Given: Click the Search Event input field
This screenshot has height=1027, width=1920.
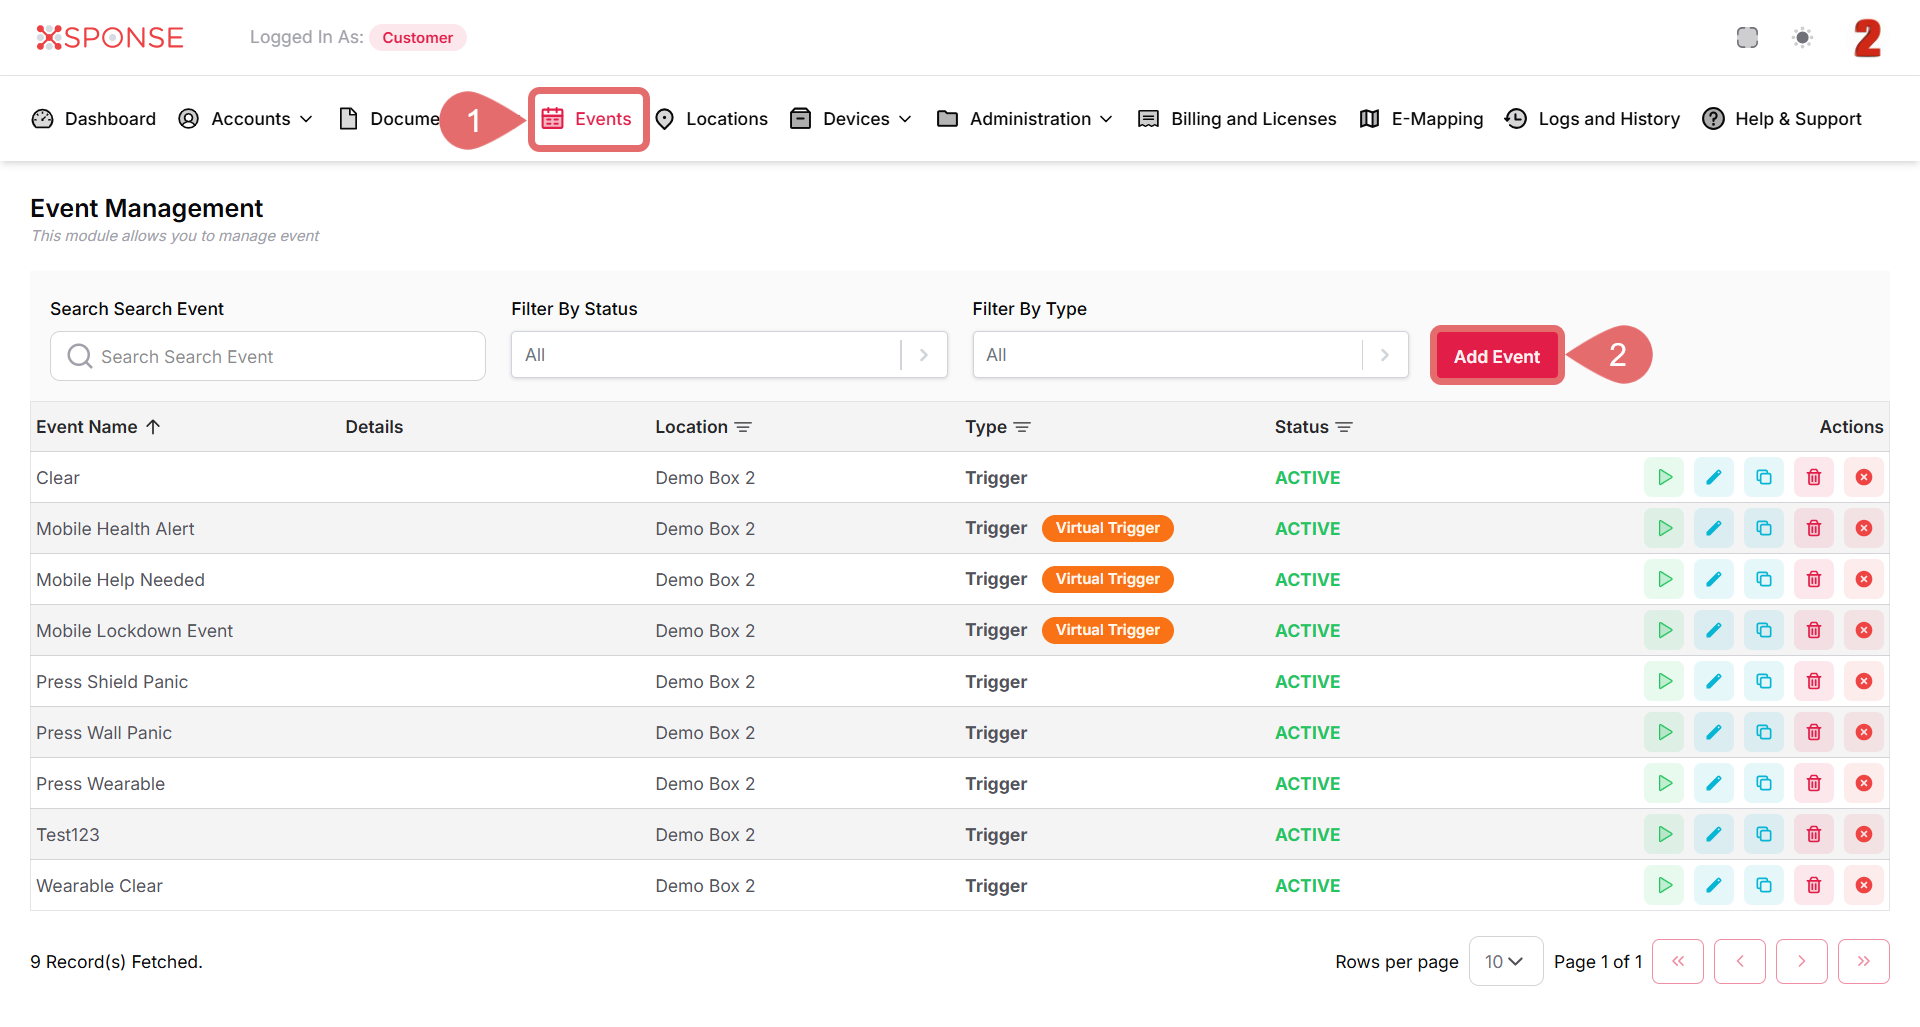Looking at the screenshot, I should pyautogui.click(x=268, y=356).
